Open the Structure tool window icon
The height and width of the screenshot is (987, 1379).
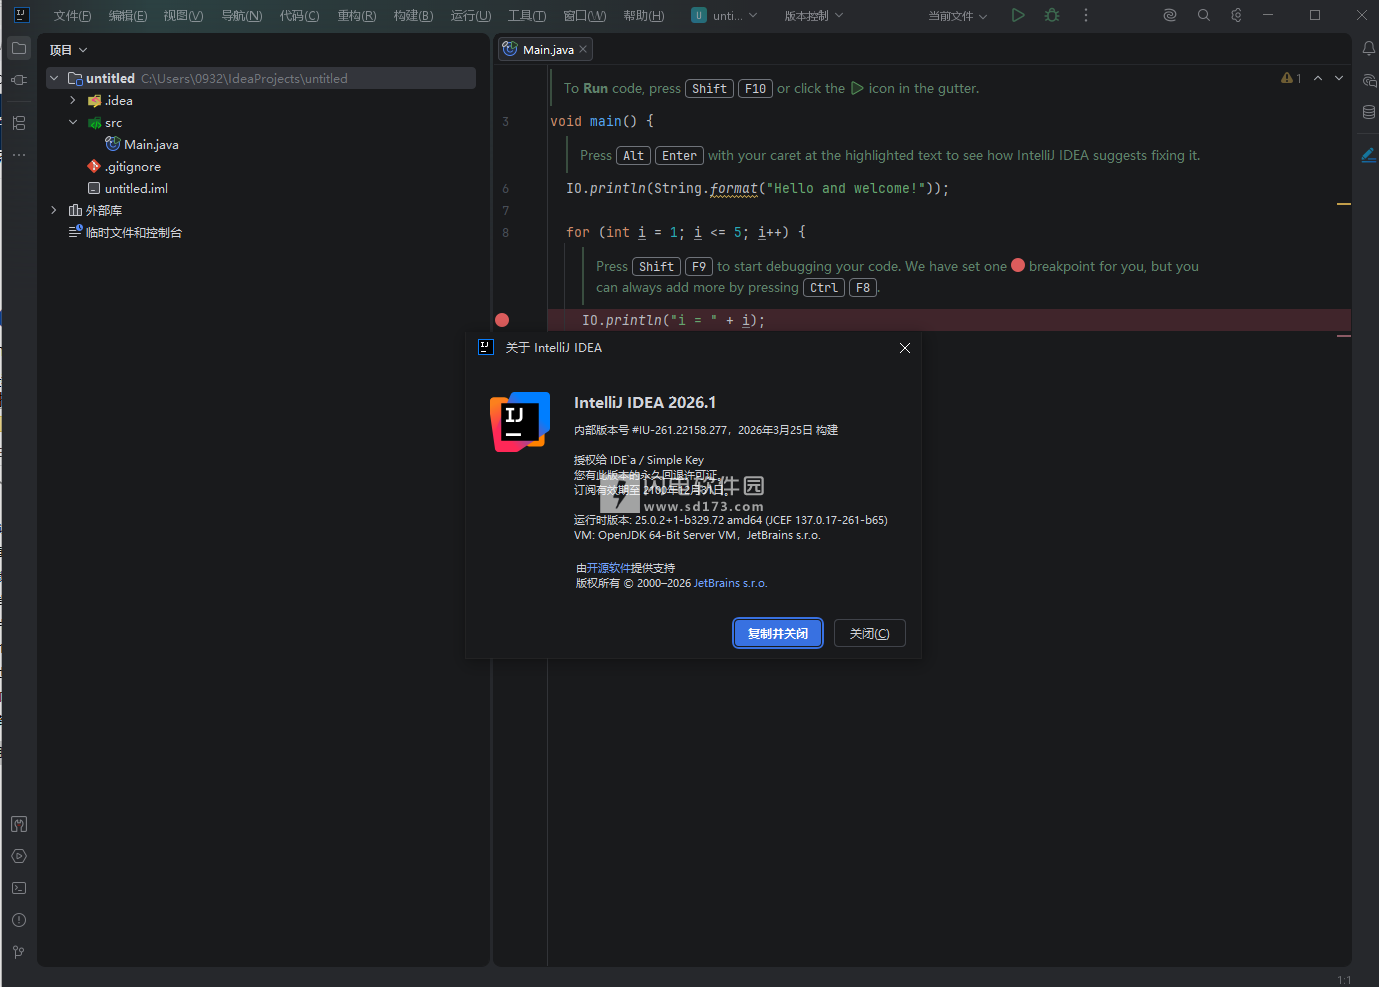pyautogui.click(x=19, y=123)
